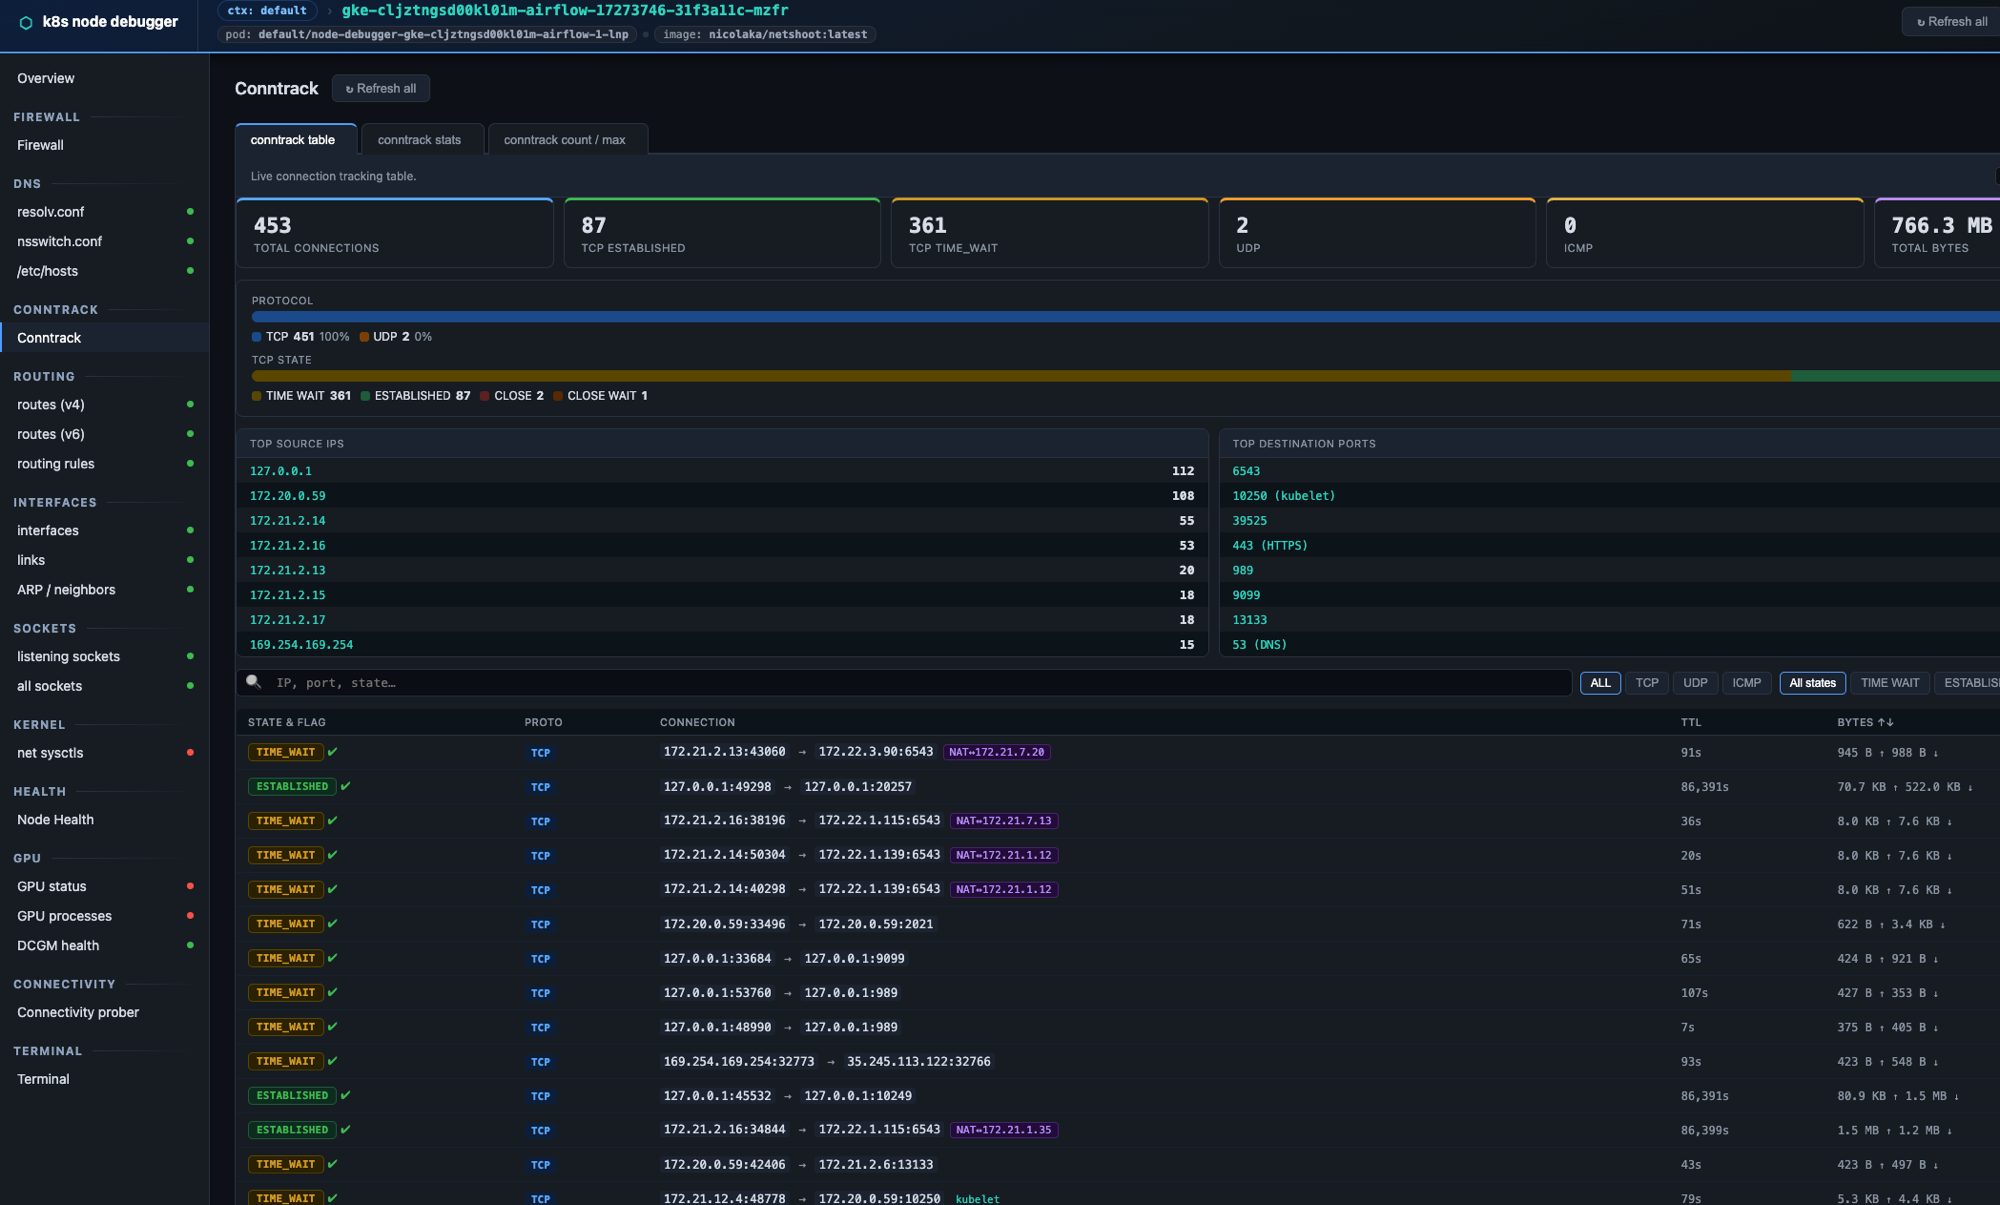Viewport: 2000px width, 1205px height.
Task: Click the TTL column header
Action: click(1691, 722)
